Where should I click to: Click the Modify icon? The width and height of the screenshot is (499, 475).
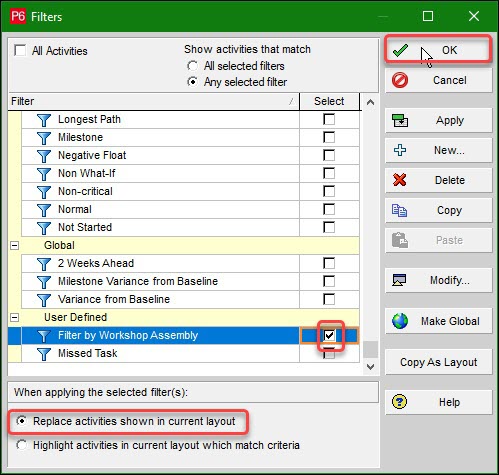399,280
